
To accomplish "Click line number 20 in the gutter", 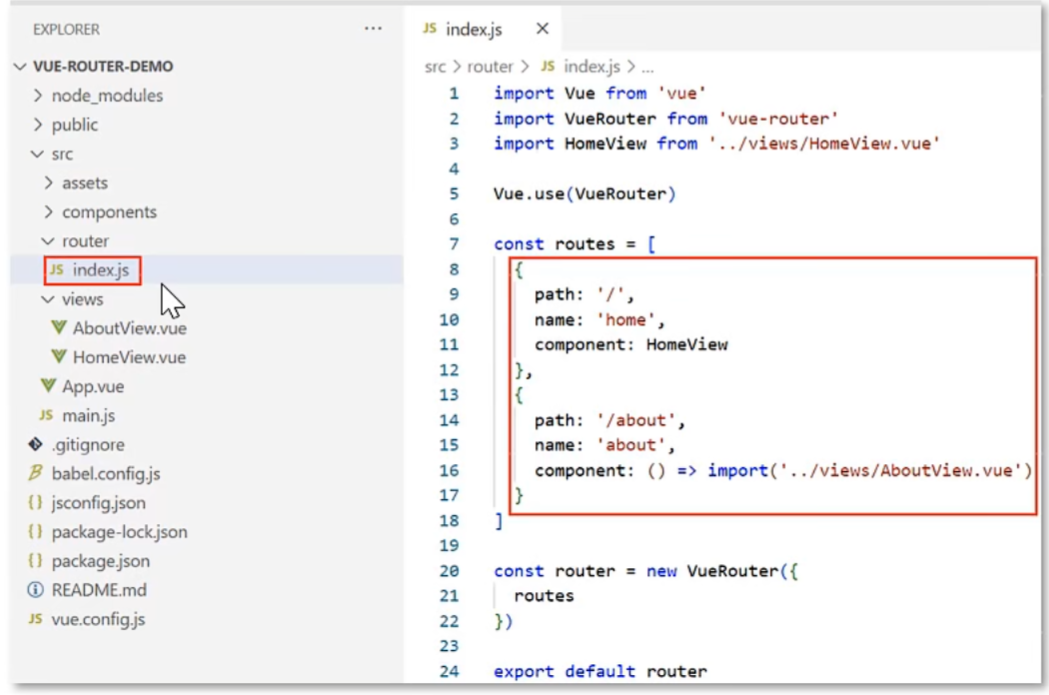I will coord(449,571).
